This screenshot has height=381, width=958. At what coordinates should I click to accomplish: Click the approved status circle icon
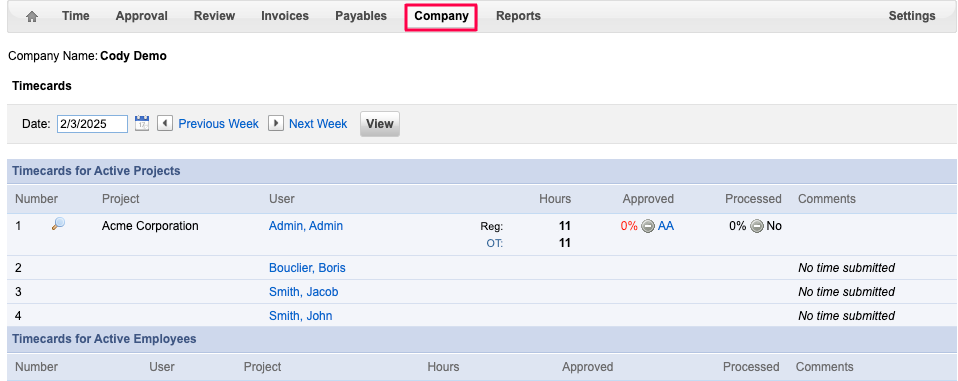[648, 226]
